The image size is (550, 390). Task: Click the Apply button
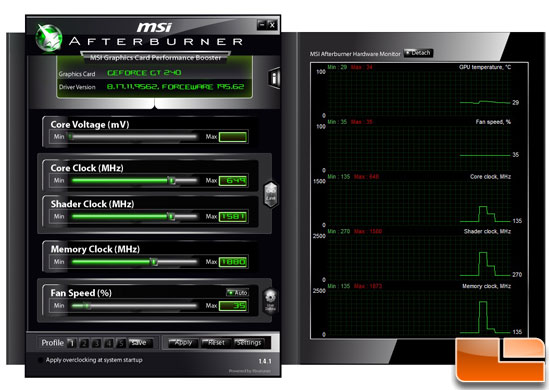(183, 343)
